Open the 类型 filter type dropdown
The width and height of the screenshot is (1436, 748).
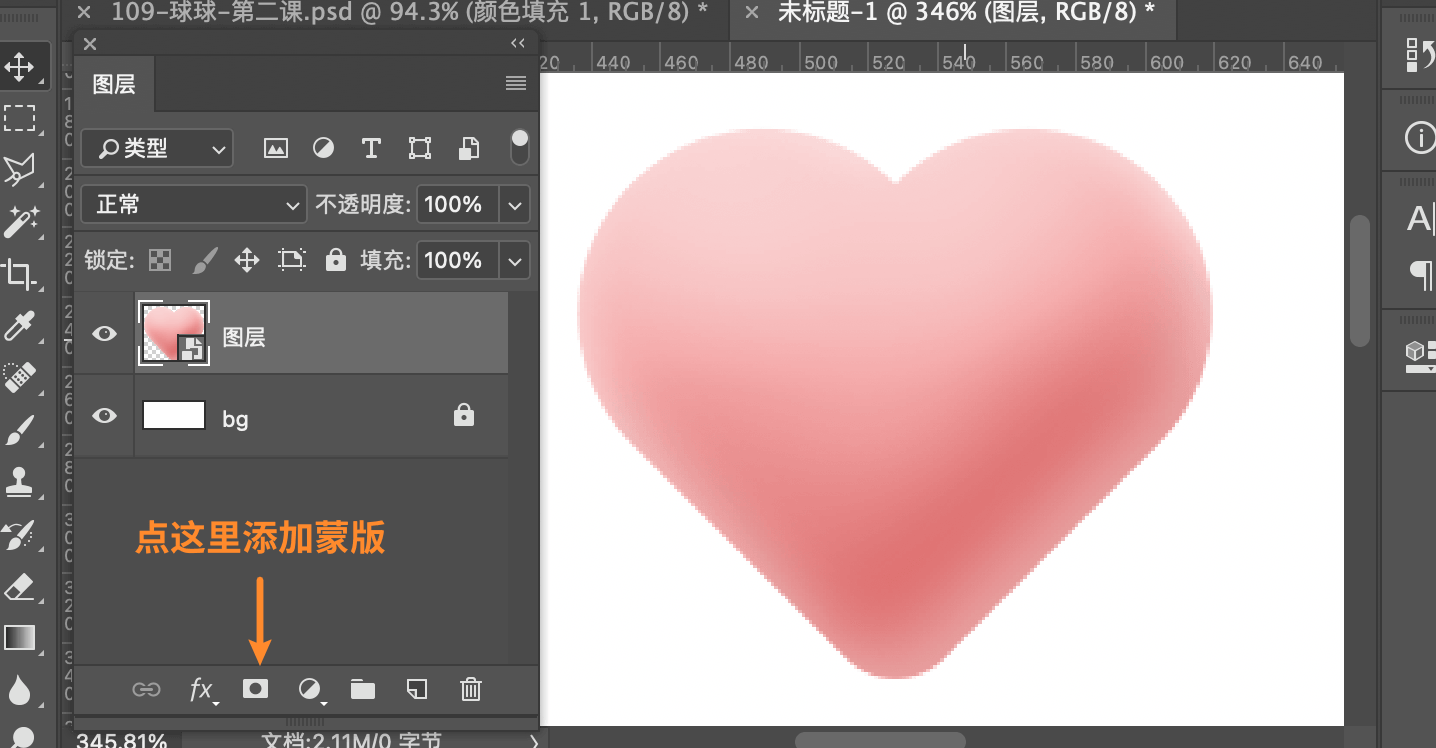[x=157, y=149]
